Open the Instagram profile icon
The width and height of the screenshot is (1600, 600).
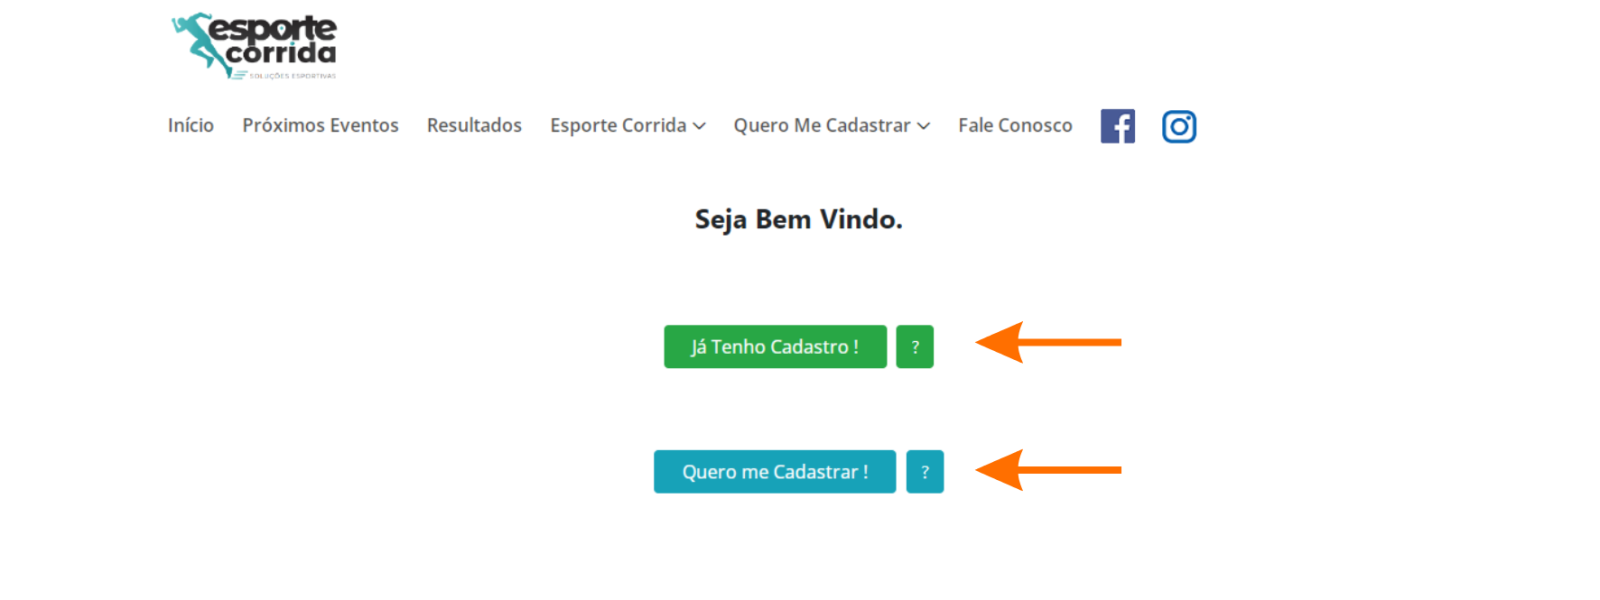(1179, 127)
